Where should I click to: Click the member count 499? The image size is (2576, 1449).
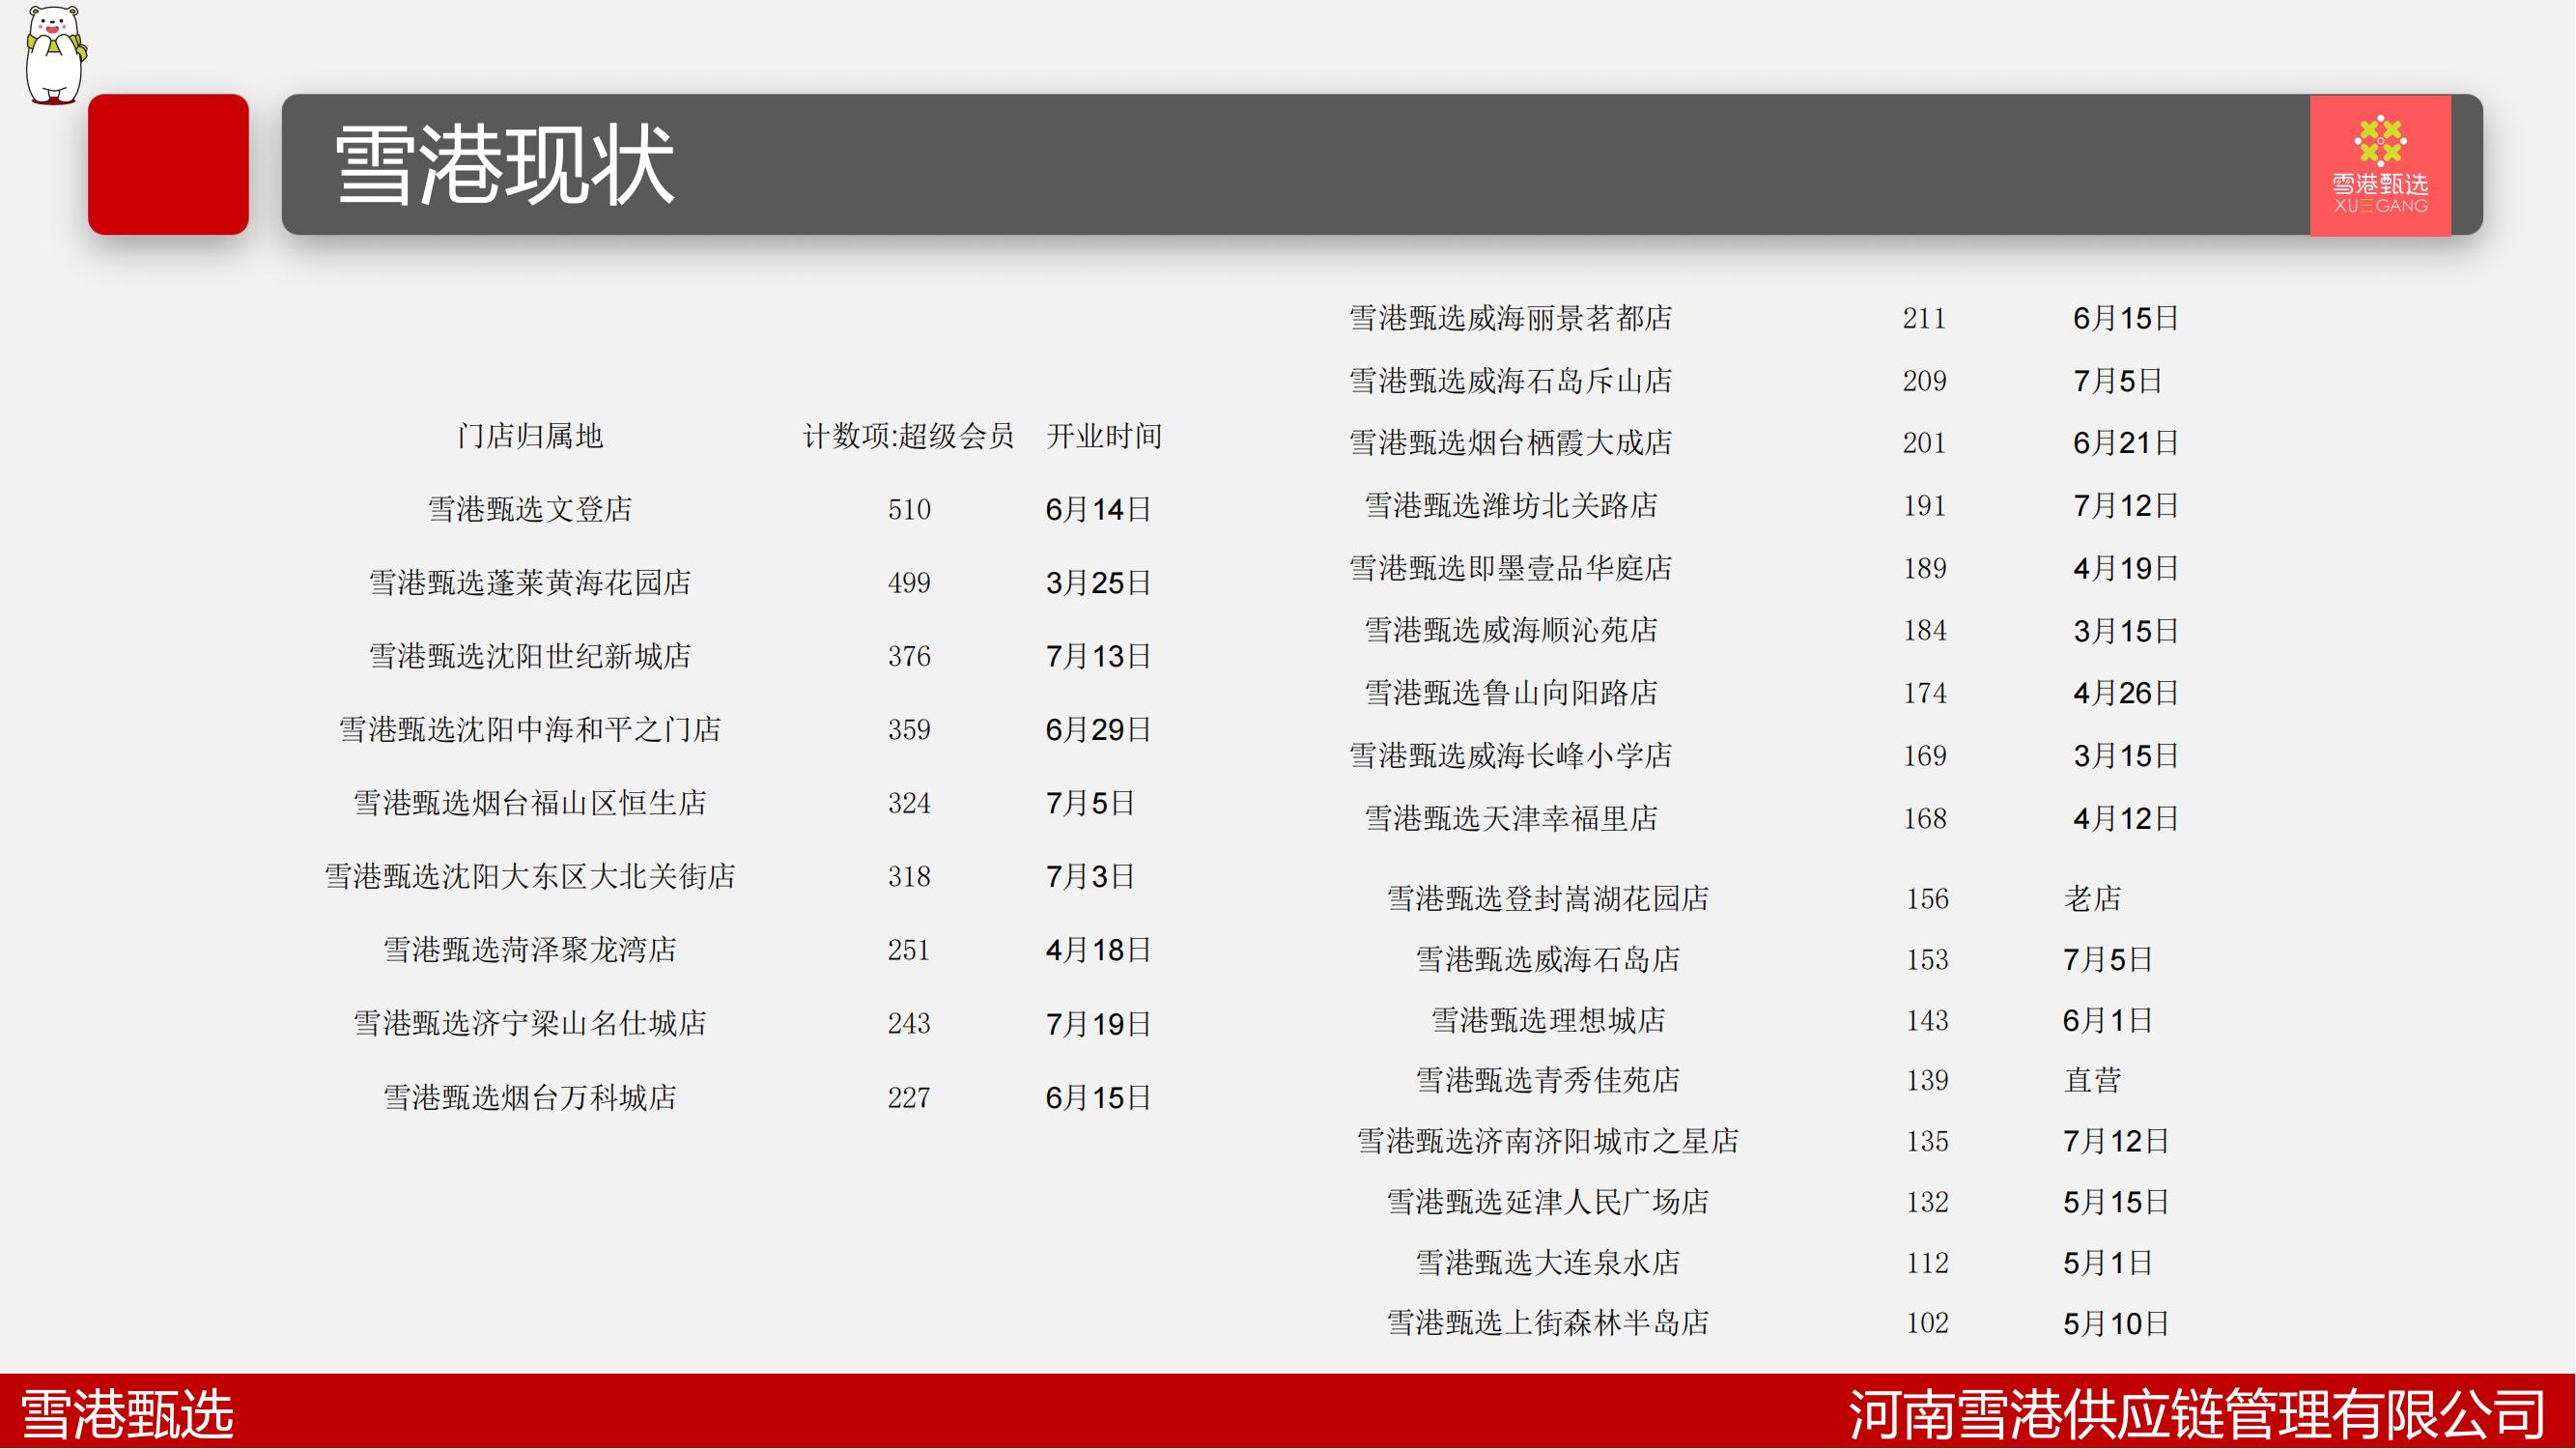[909, 582]
